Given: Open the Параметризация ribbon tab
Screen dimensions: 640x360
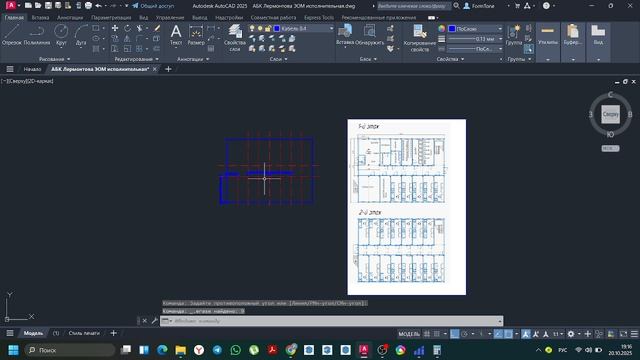Looking at the screenshot, I should [111, 18].
